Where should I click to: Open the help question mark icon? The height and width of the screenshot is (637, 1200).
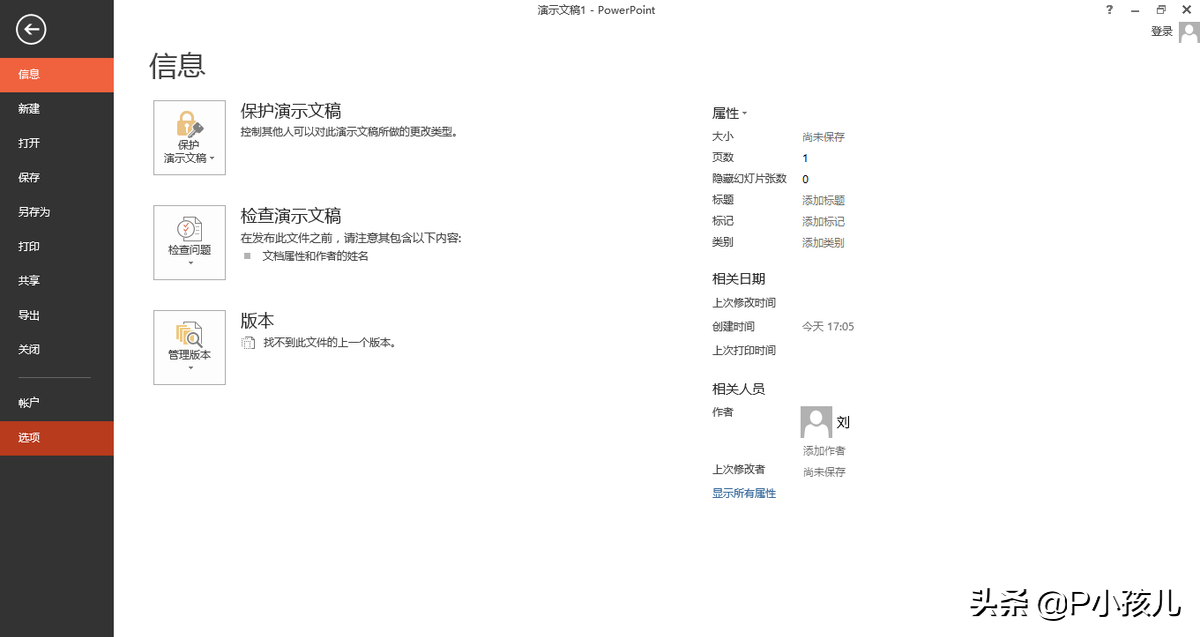(x=1109, y=10)
